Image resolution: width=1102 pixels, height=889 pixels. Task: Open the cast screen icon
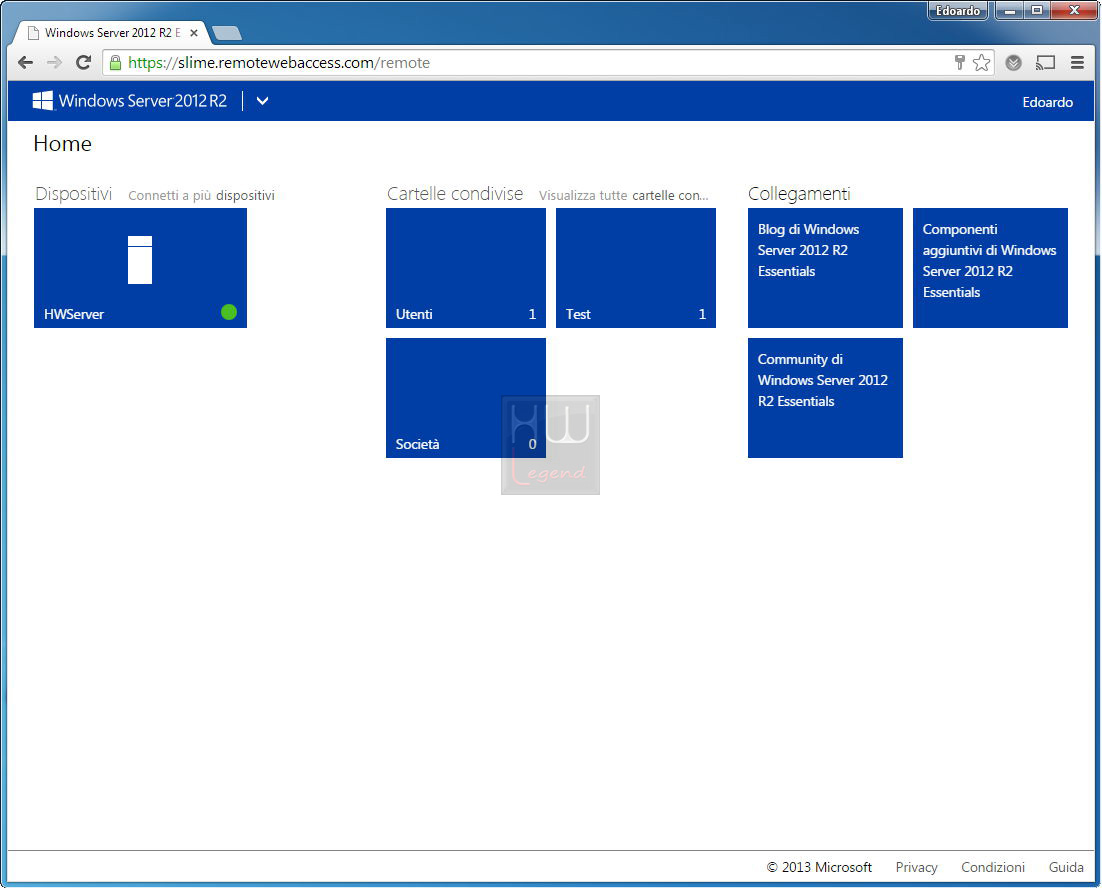pos(1045,63)
